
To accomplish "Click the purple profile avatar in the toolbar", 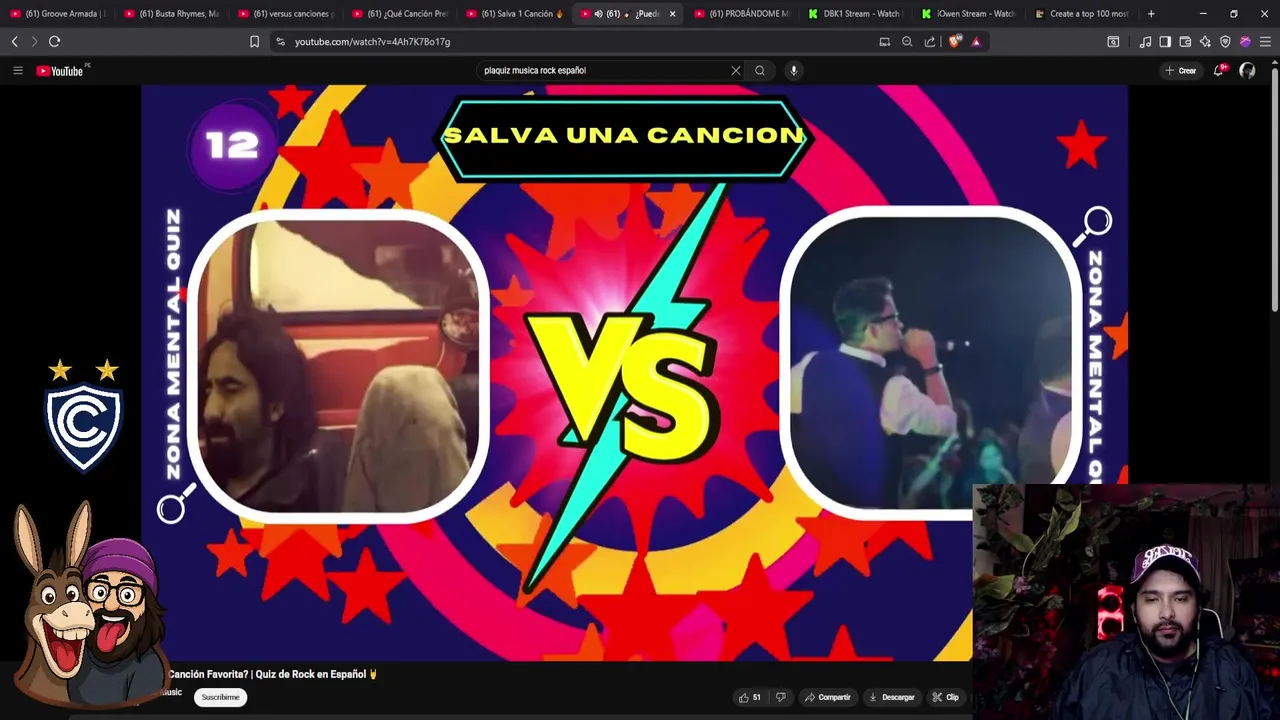I will click(1245, 42).
